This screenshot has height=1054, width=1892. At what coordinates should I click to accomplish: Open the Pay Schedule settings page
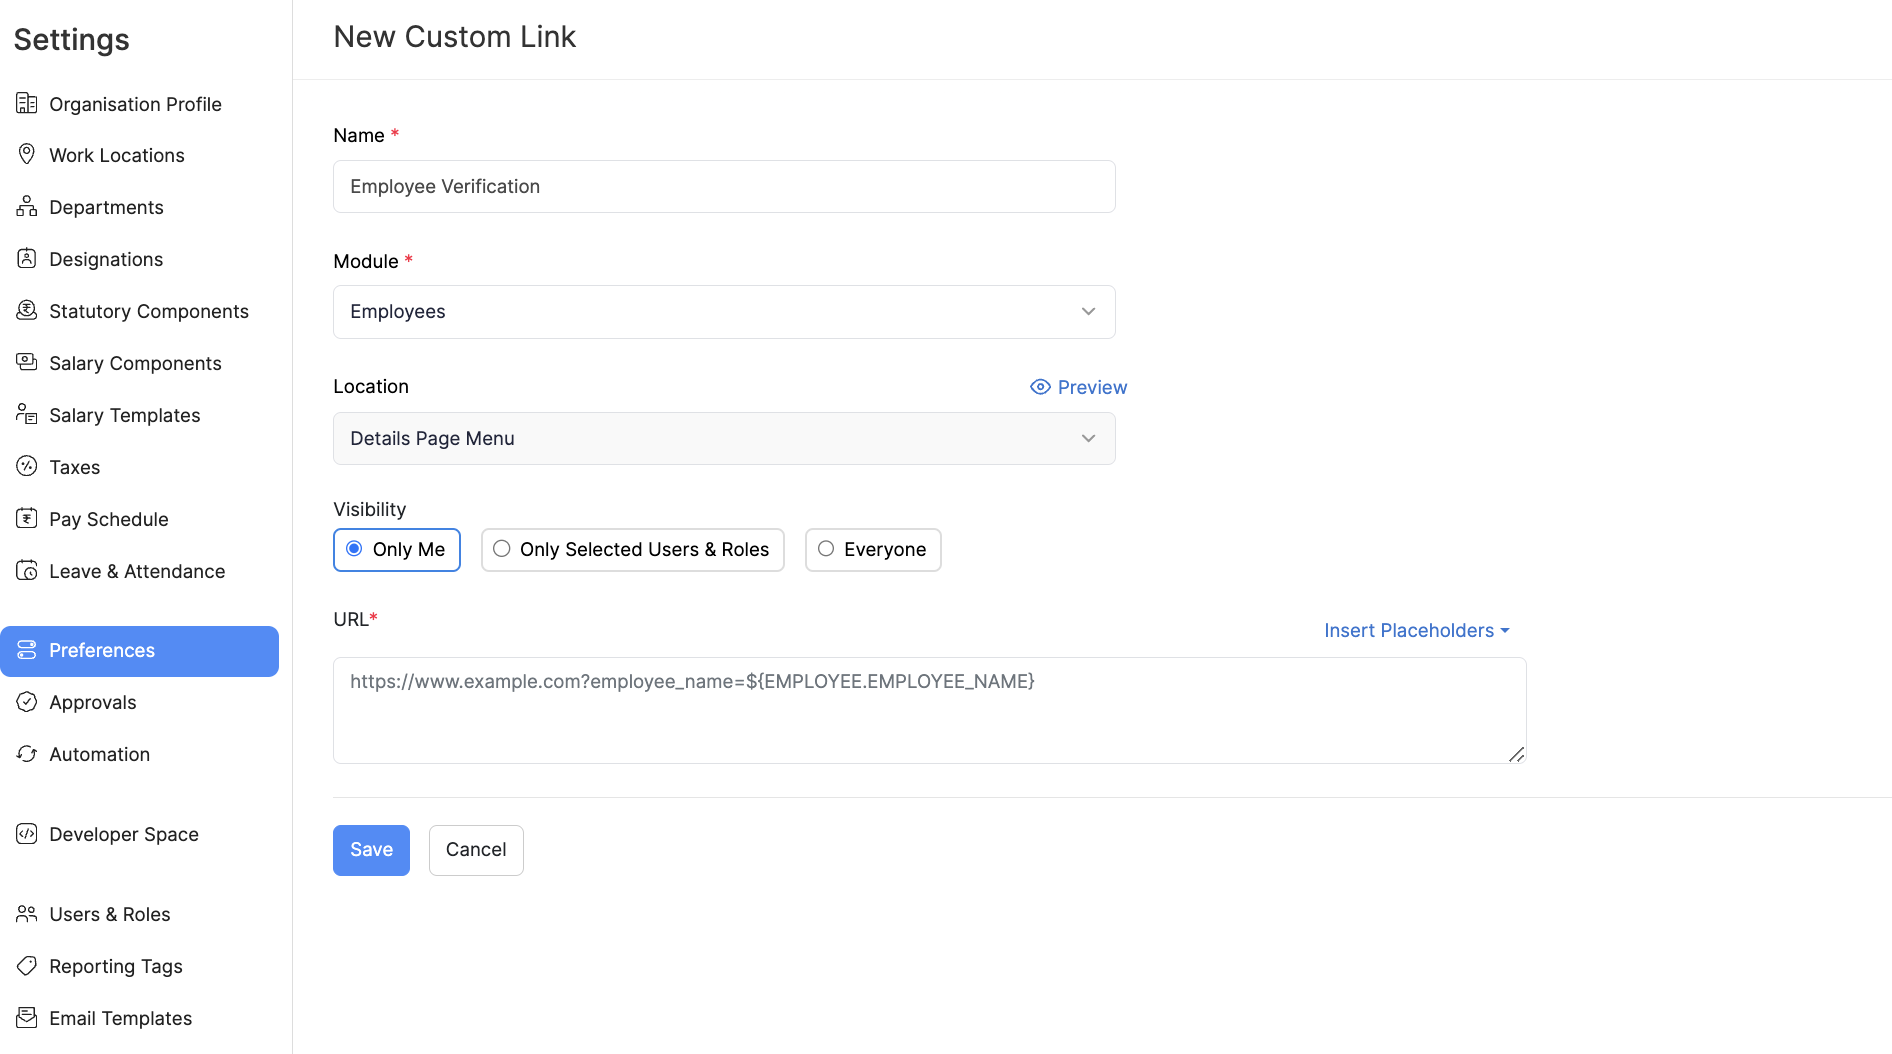108,519
